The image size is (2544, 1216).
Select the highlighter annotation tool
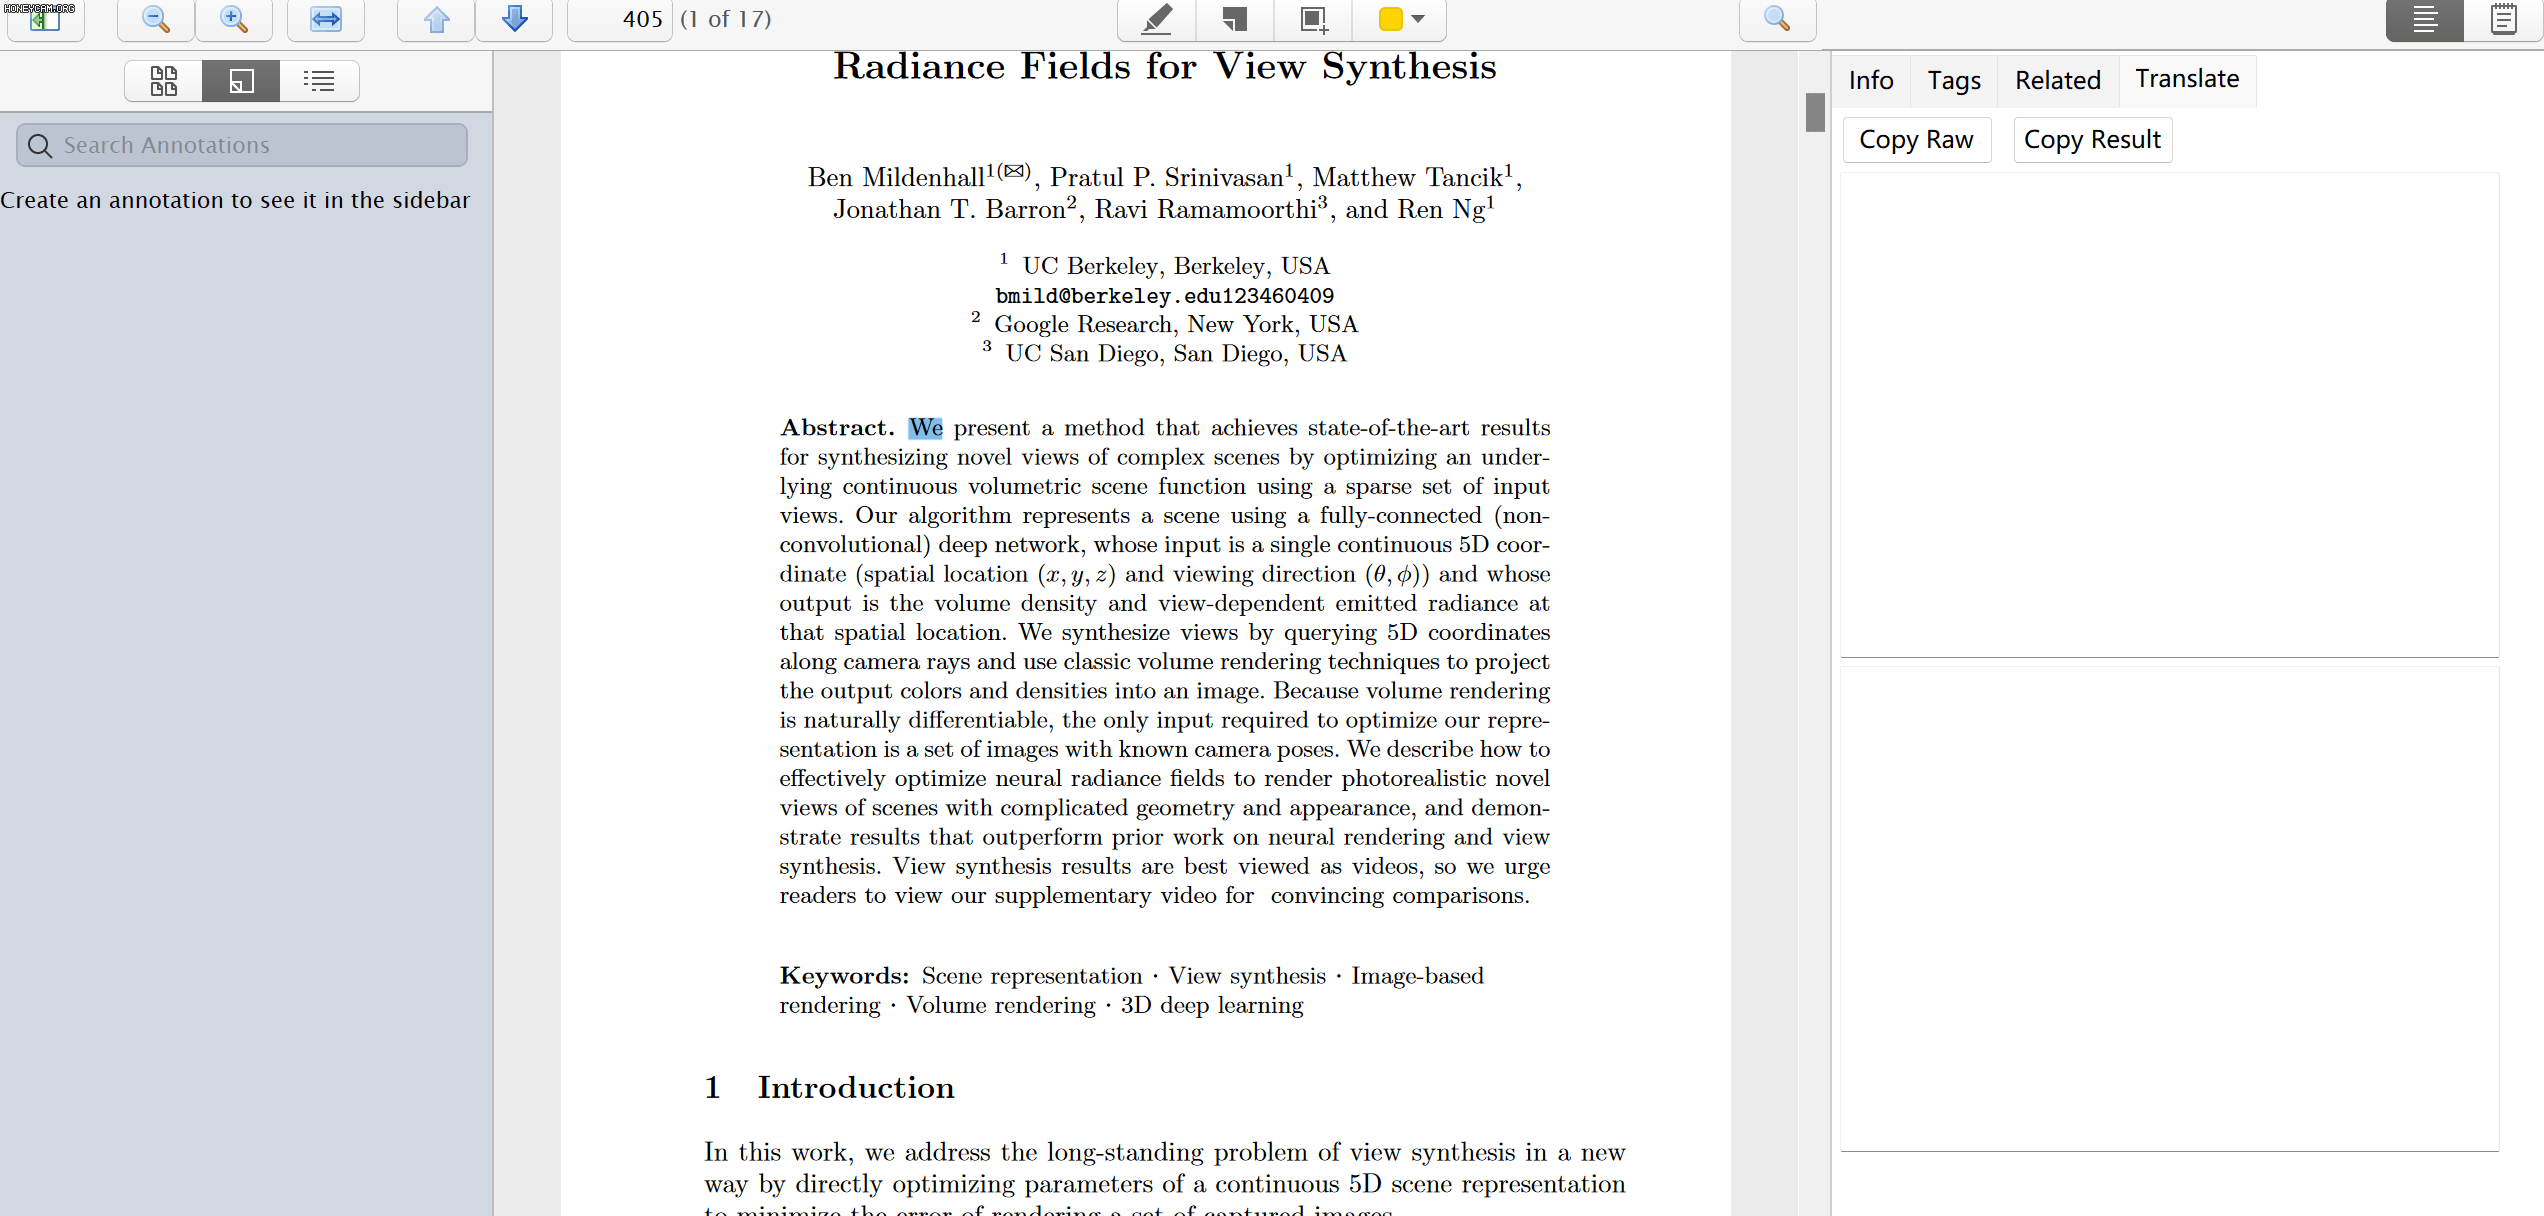(1156, 19)
